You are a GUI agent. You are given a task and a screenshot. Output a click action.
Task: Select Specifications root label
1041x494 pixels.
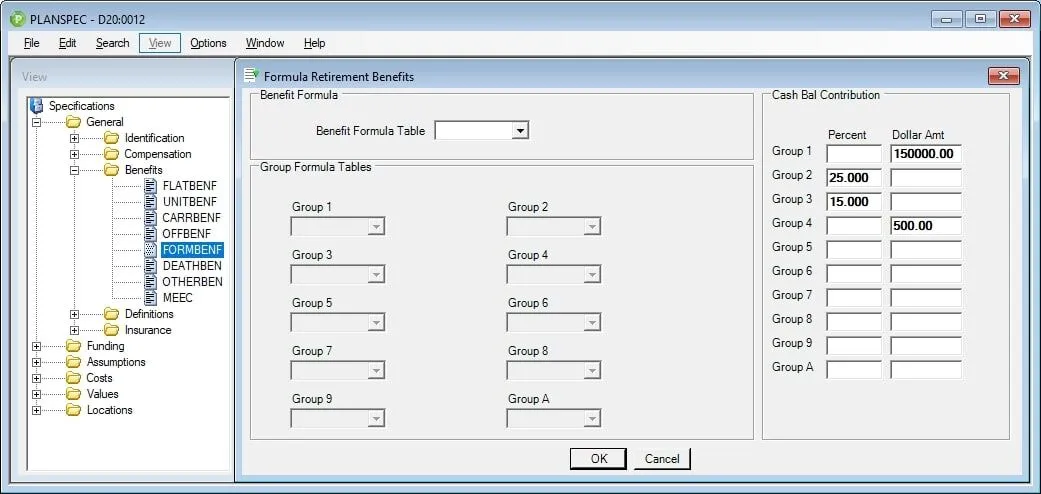point(82,106)
